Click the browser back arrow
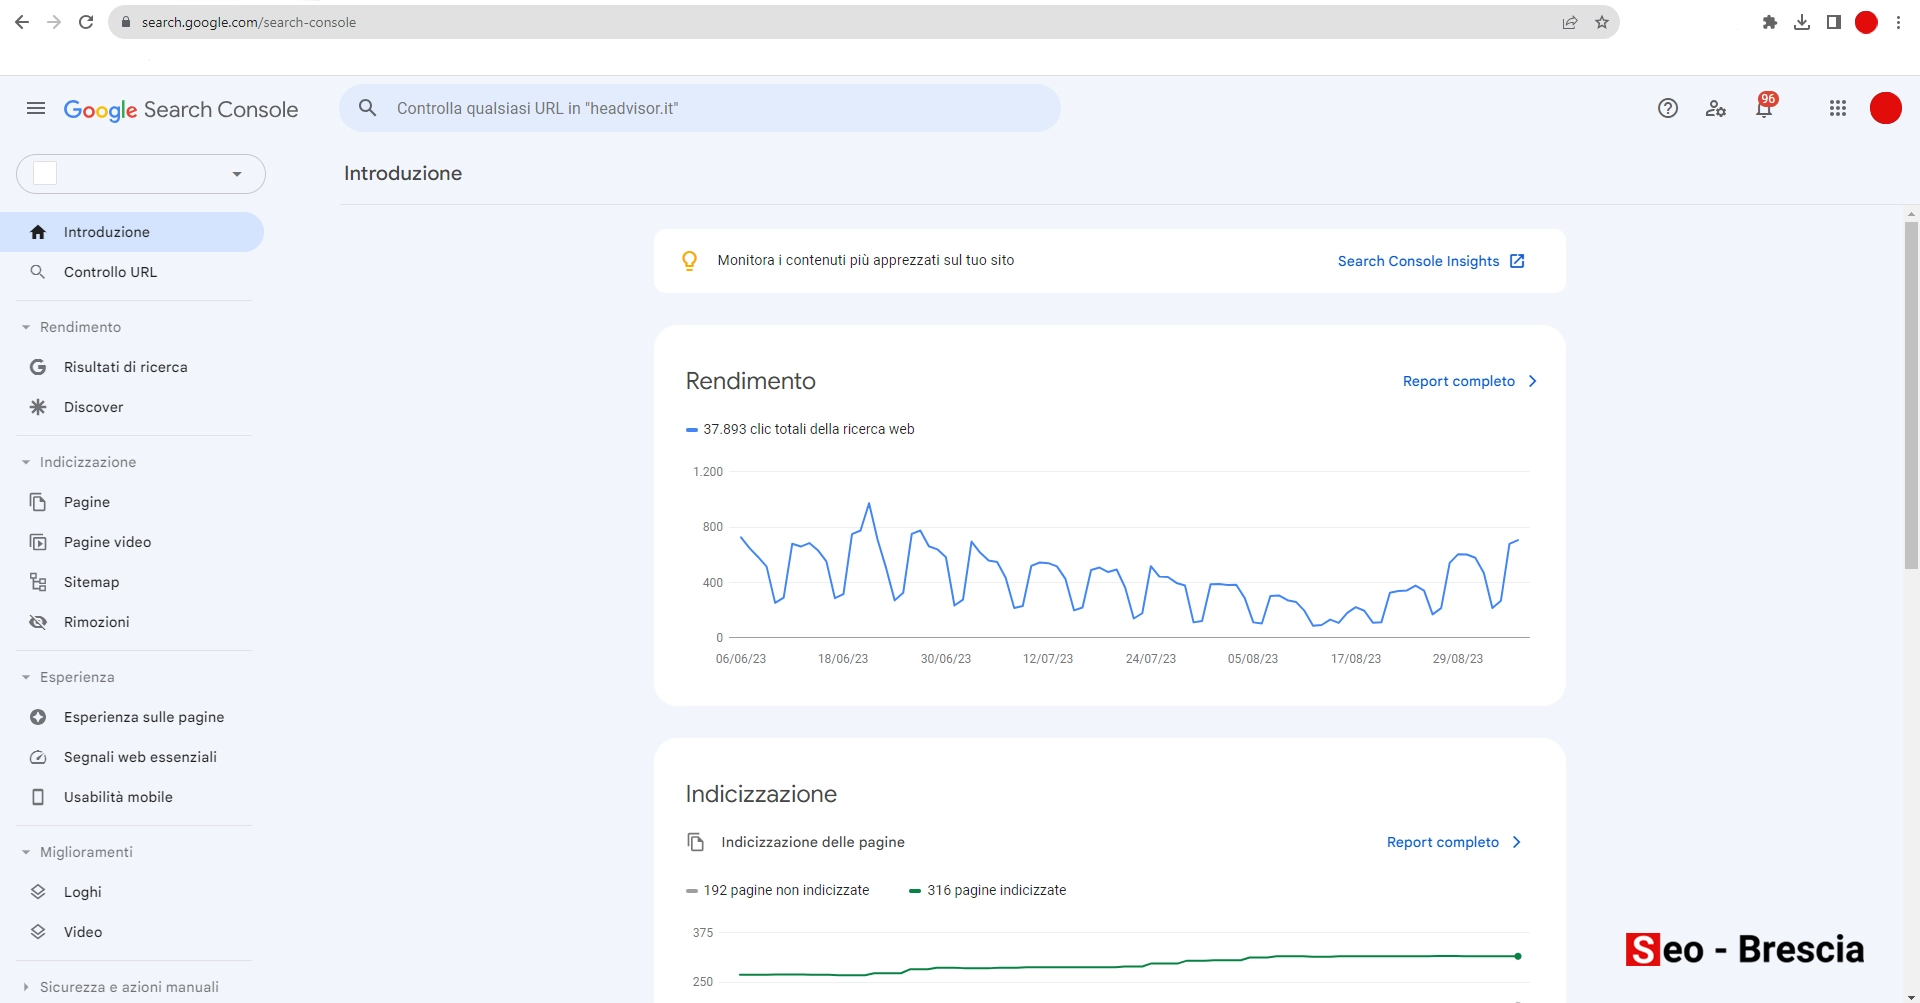1920x1003 pixels. coord(22,22)
